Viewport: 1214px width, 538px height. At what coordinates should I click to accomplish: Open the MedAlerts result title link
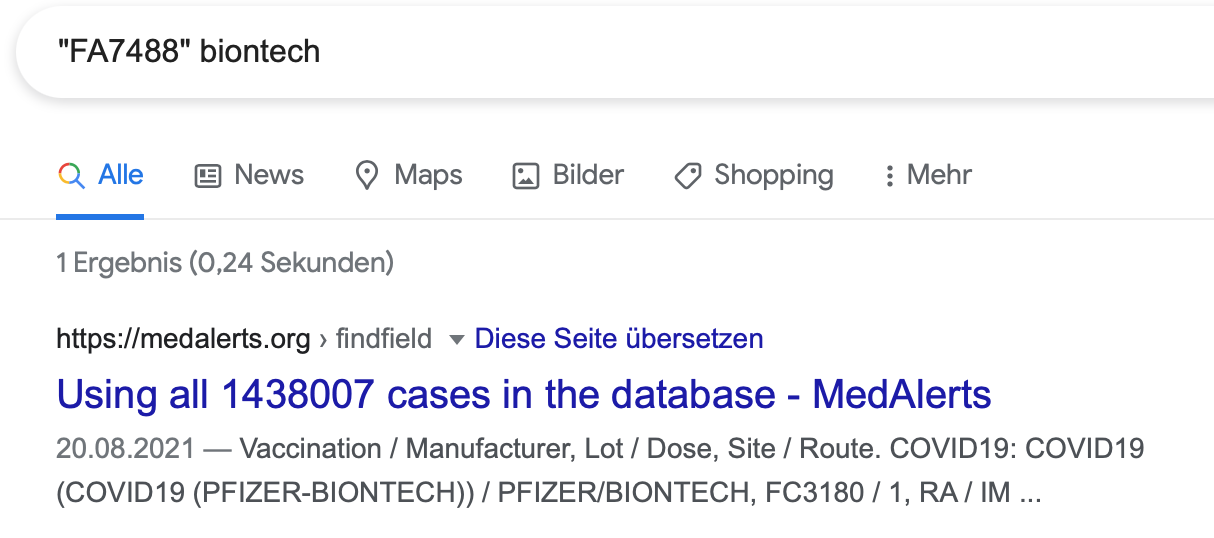[524, 395]
